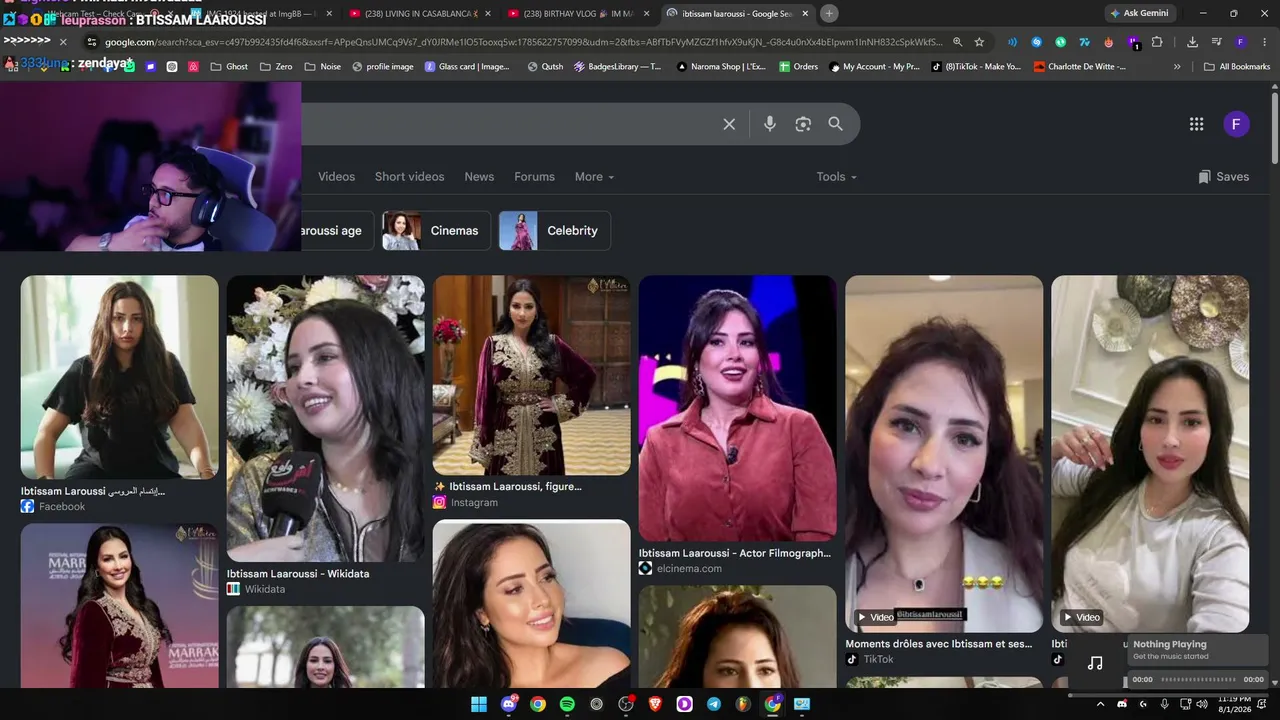Open the taskbar volume speaker icon
Screen dimensions: 1280x720
[1202, 704]
